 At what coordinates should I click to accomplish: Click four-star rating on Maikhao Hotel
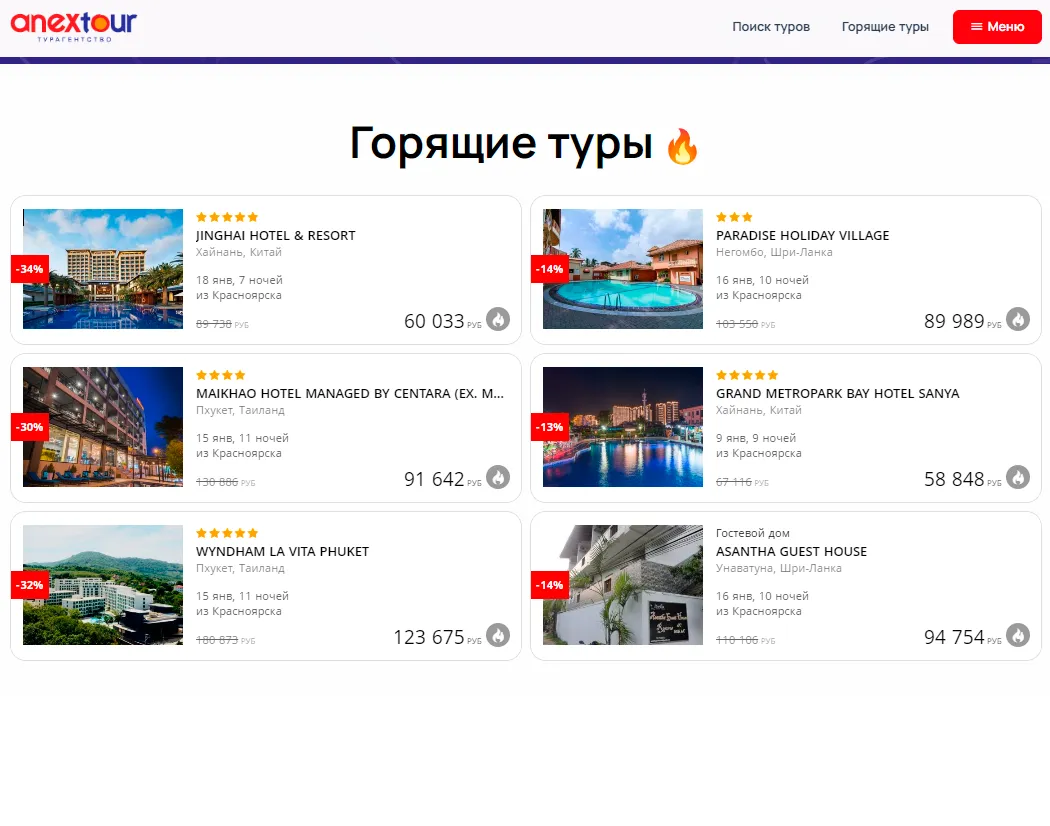(x=220, y=375)
